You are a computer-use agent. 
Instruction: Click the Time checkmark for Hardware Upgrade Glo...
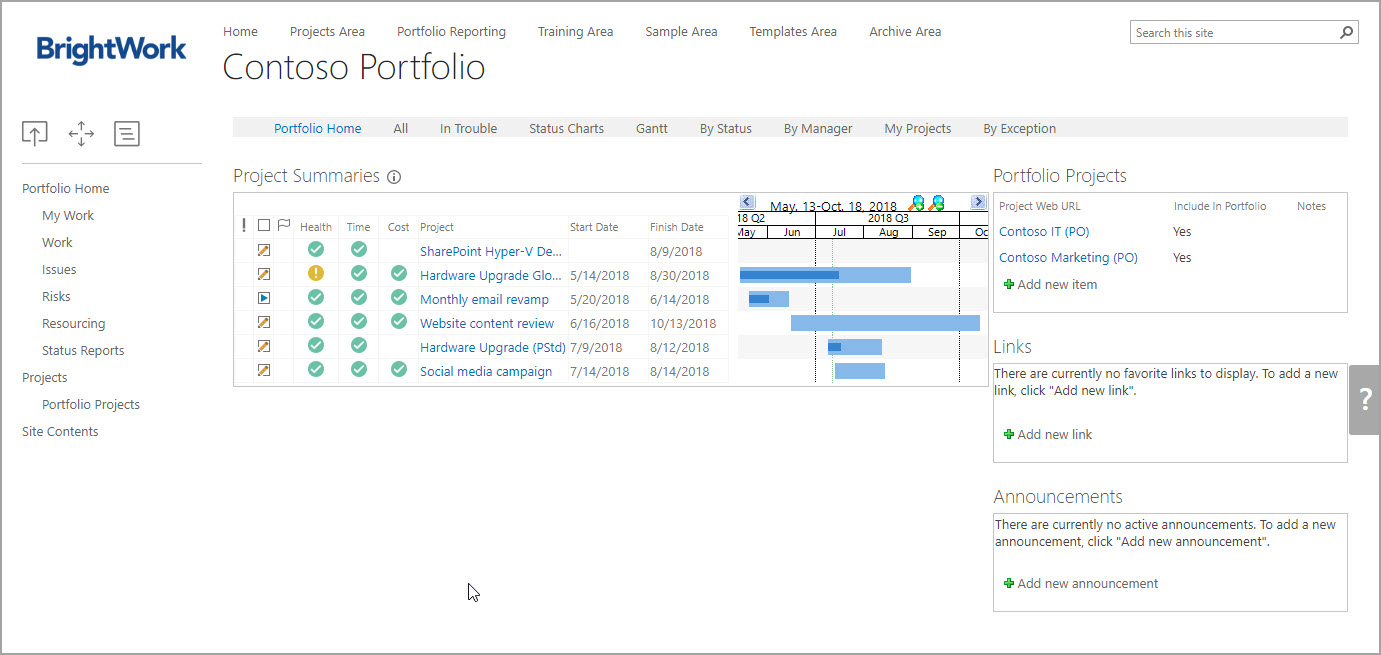coord(359,273)
